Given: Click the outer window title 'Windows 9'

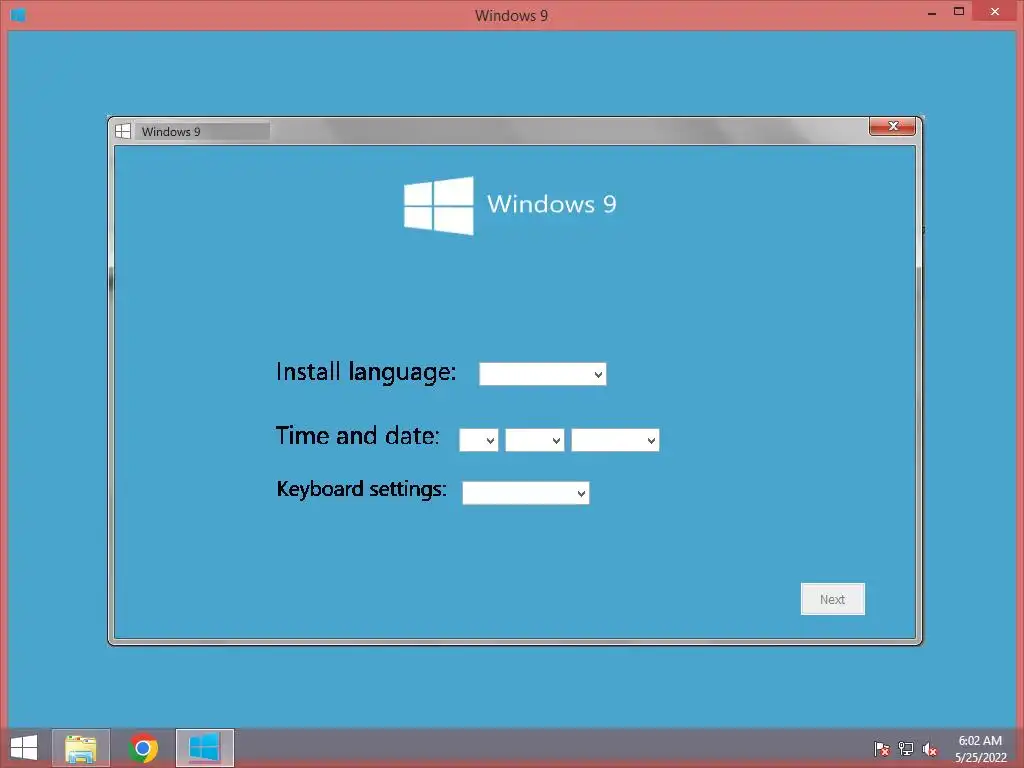Looking at the screenshot, I should 511,16.
